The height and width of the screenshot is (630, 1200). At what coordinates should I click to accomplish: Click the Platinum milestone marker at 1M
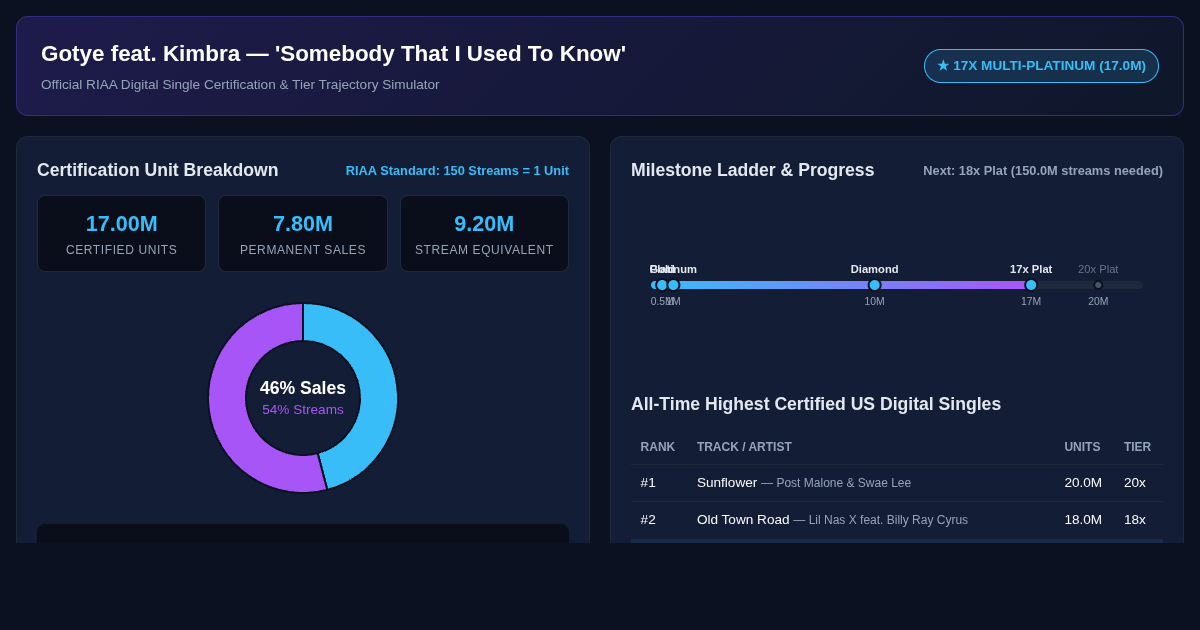pyautogui.click(x=673, y=285)
